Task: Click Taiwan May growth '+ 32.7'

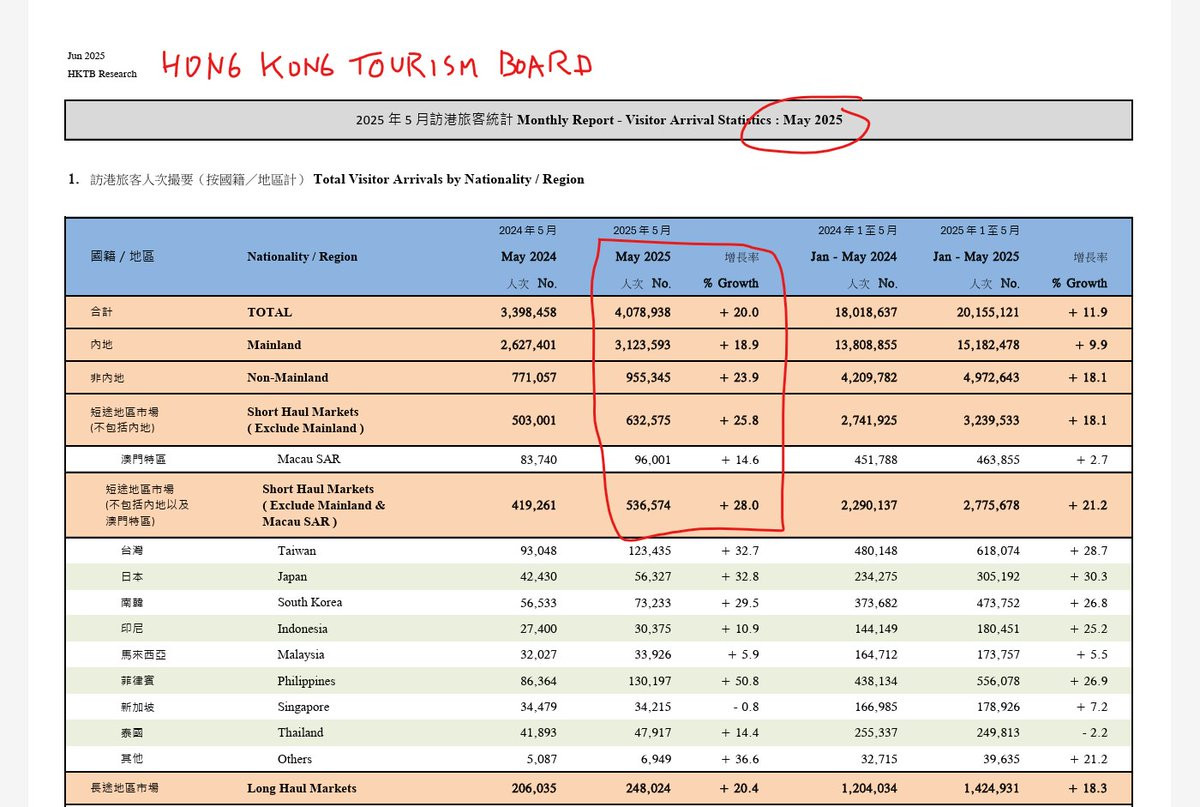Action: pos(738,551)
